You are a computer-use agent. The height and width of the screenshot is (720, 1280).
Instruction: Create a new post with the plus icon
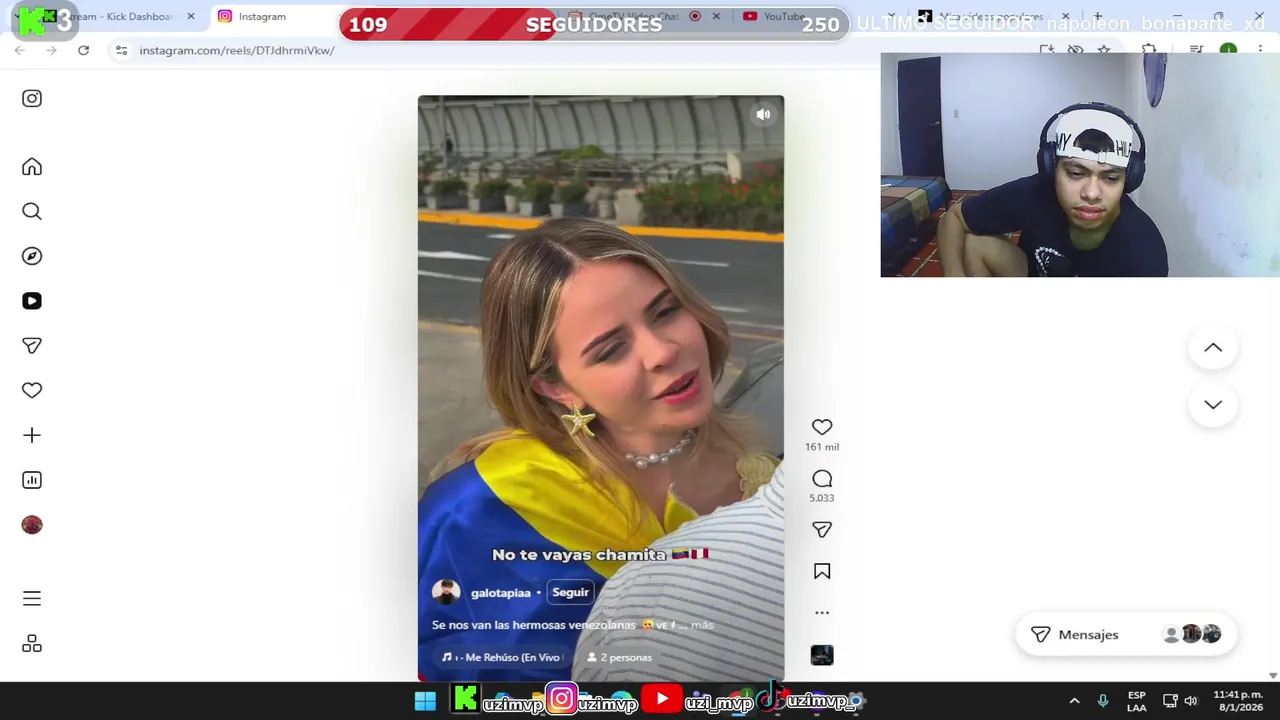pos(32,435)
